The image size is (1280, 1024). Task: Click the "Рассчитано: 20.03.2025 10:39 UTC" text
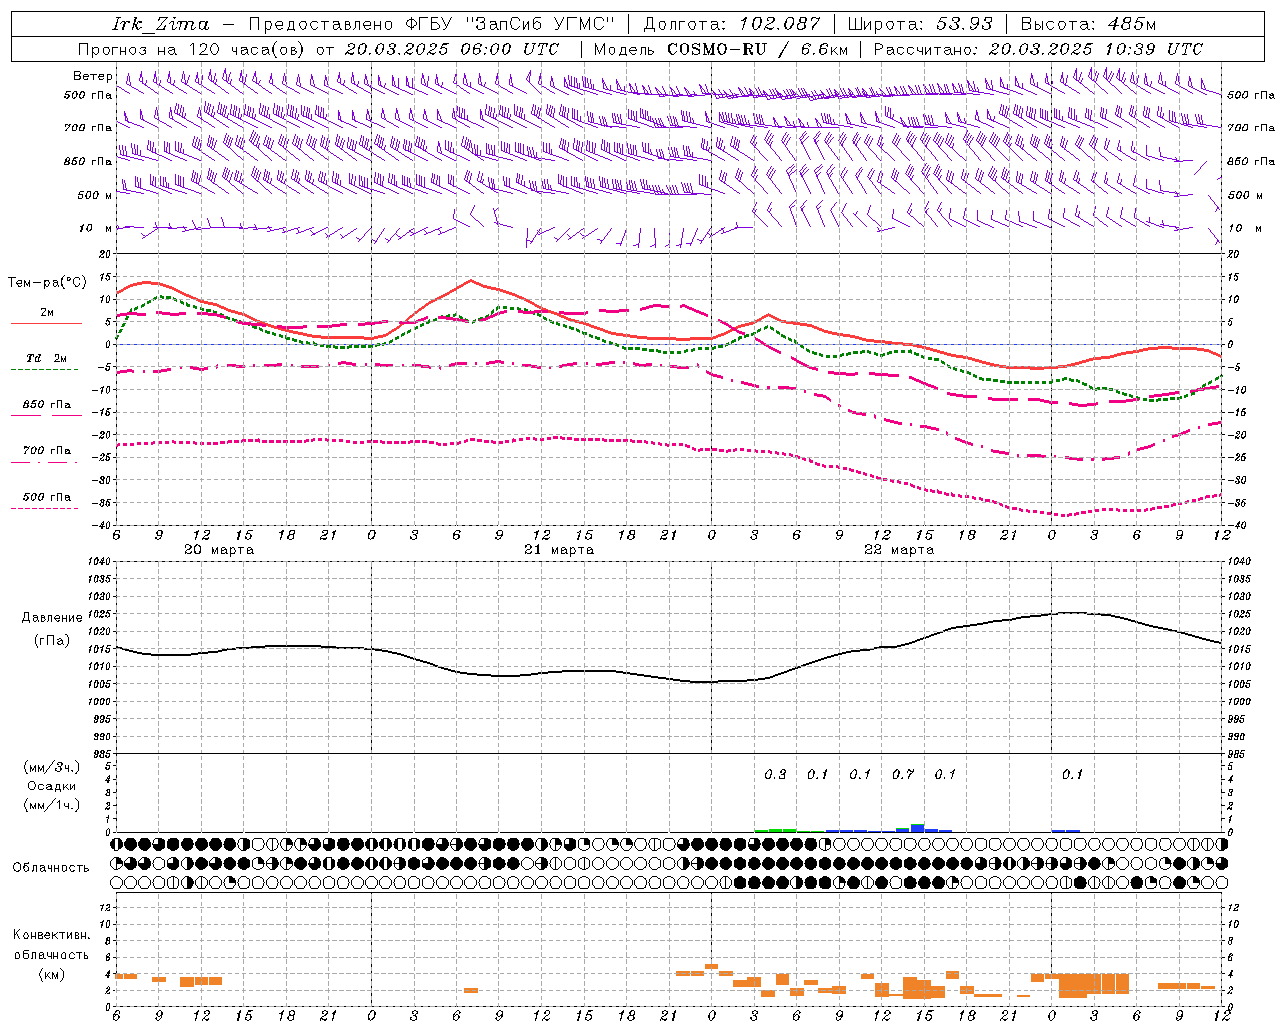(x=1038, y=49)
